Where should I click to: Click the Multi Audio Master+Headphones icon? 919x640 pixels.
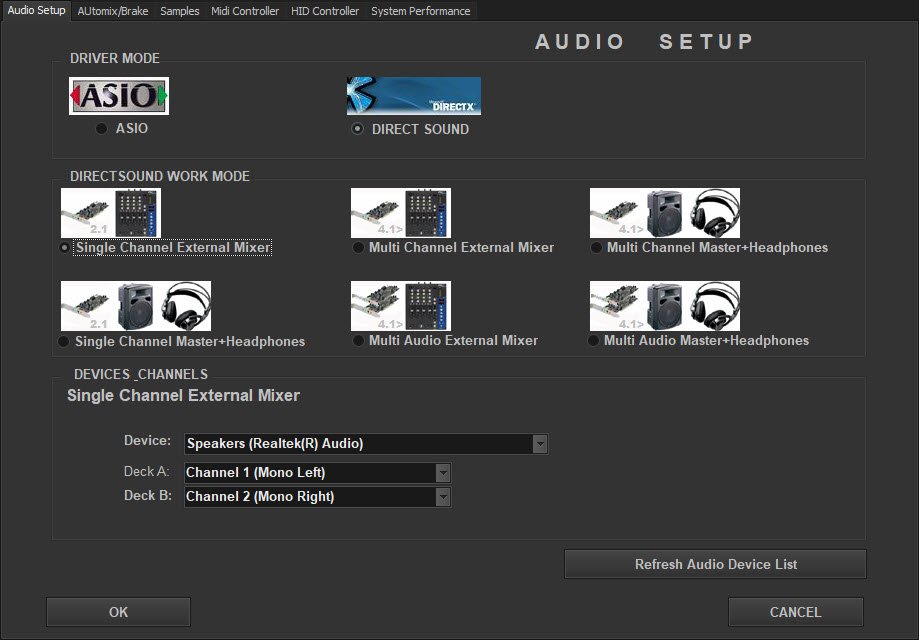664,306
